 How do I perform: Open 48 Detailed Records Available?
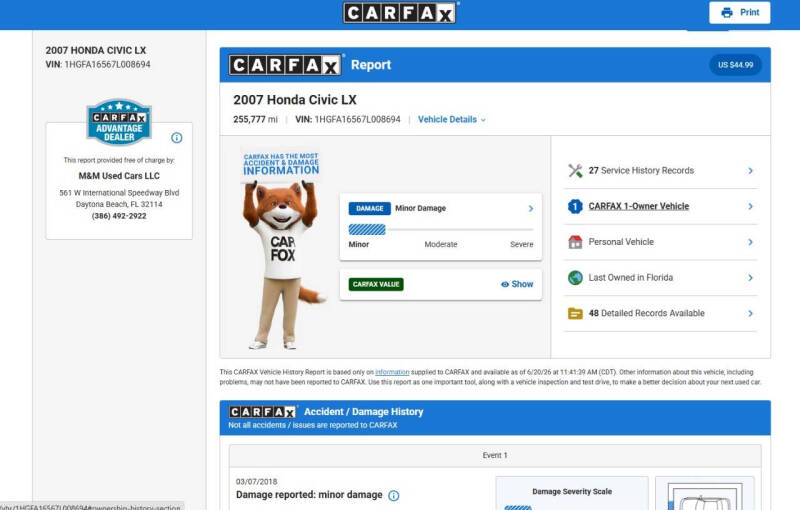(661, 314)
